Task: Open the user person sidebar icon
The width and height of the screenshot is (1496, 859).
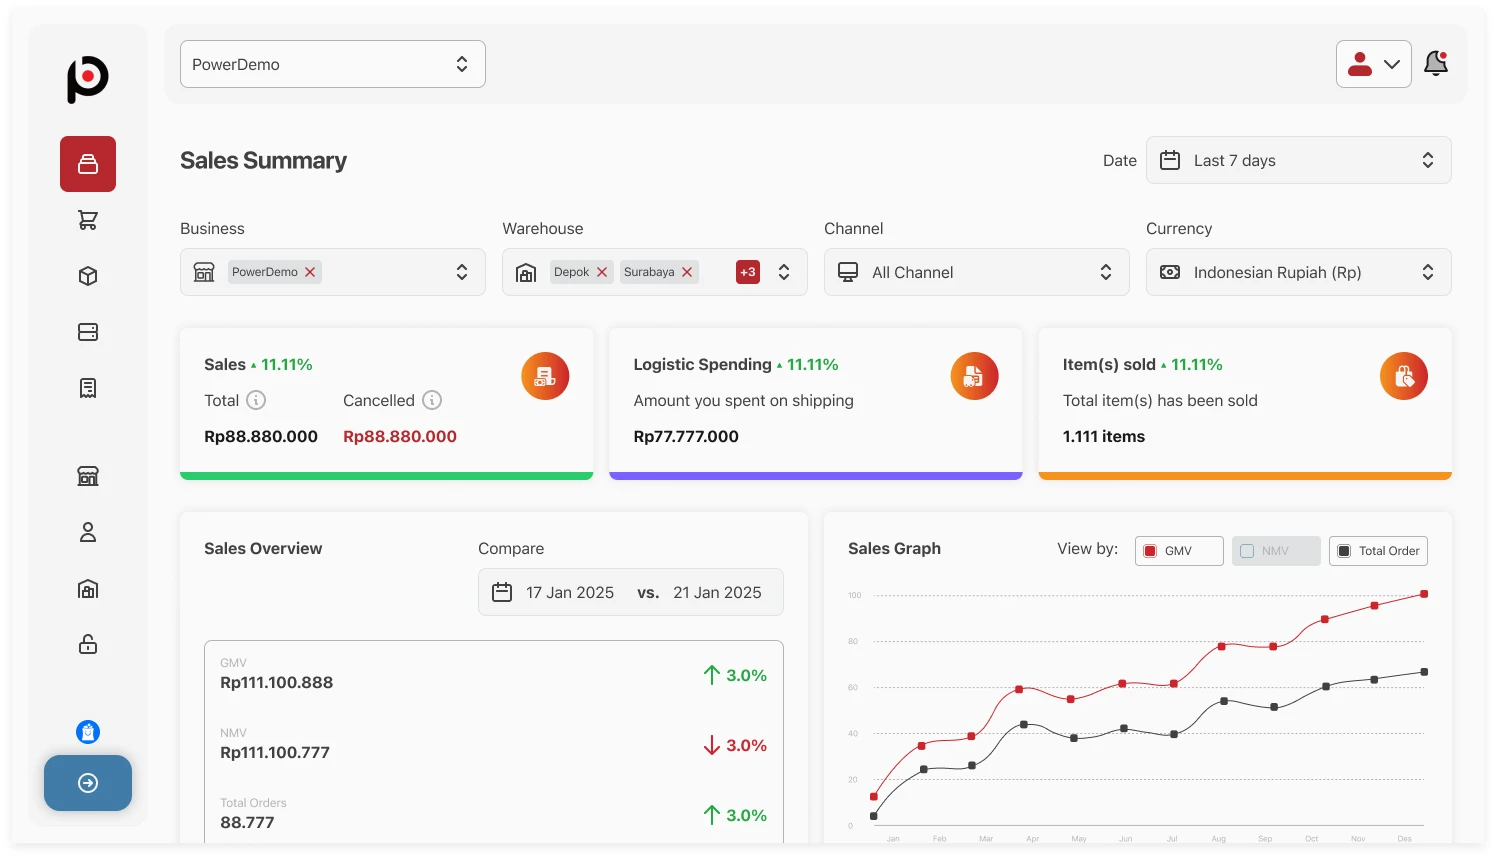Action: 88,532
